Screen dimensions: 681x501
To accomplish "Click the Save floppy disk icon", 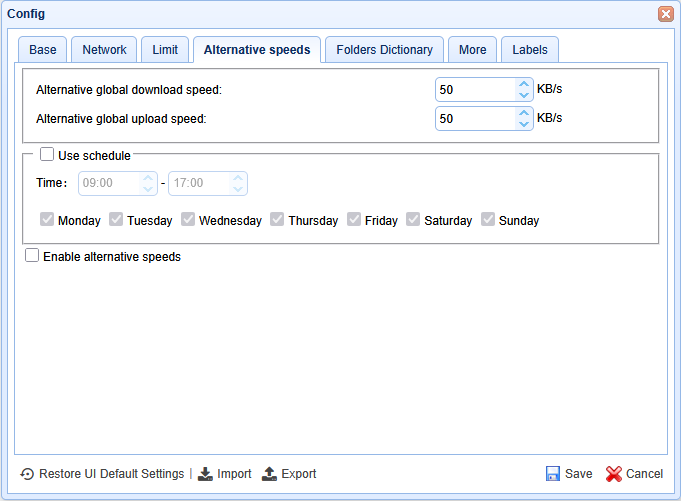I will pos(552,474).
